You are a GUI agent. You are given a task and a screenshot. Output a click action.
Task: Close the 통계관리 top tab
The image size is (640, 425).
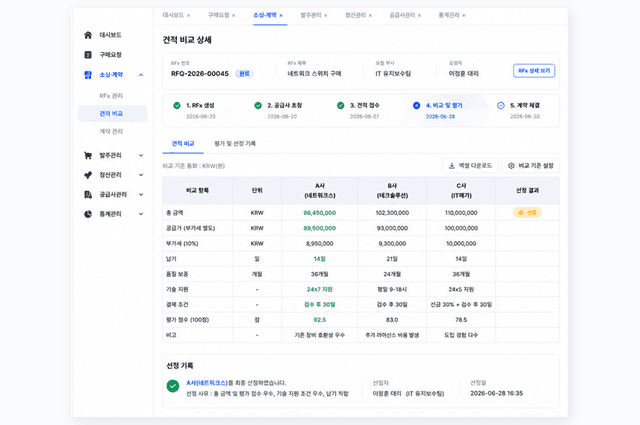coord(464,16)
